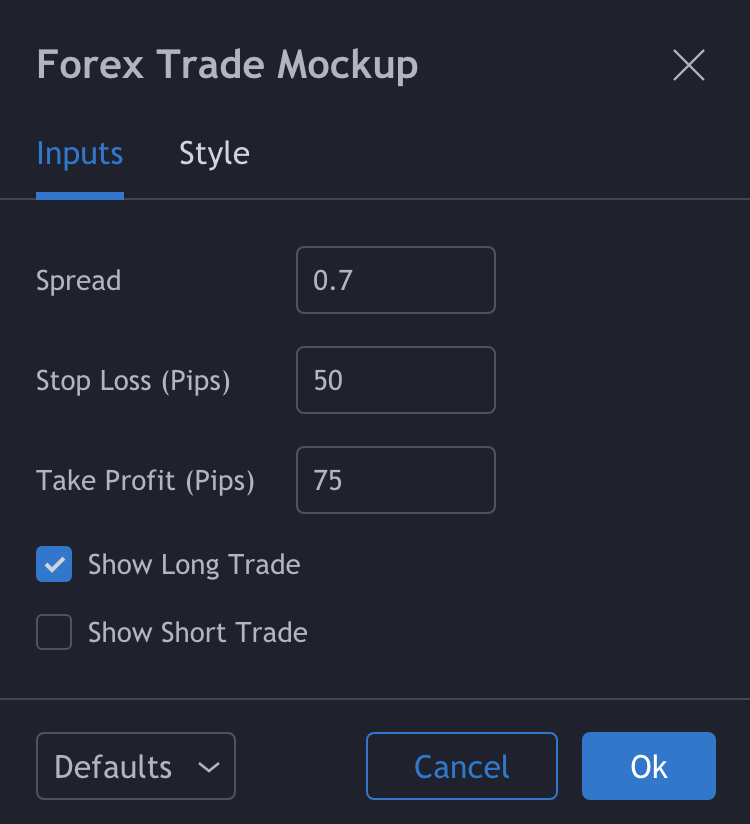
Task: Click the "Take Profit (Pips)" label
Action: click(145, 480)
